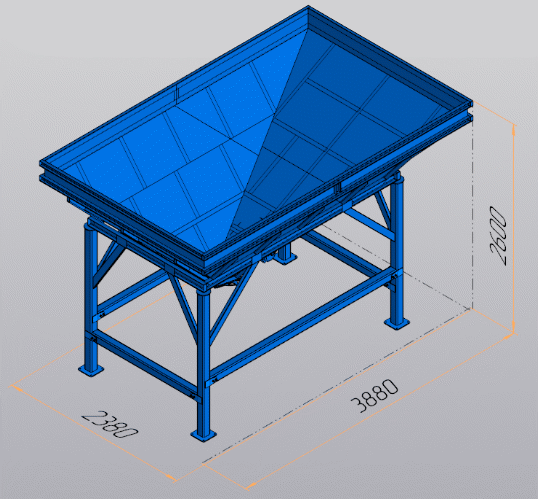Select the 3880 length dimension text
Screen dimensions: 538x499
tap(375, 396)
